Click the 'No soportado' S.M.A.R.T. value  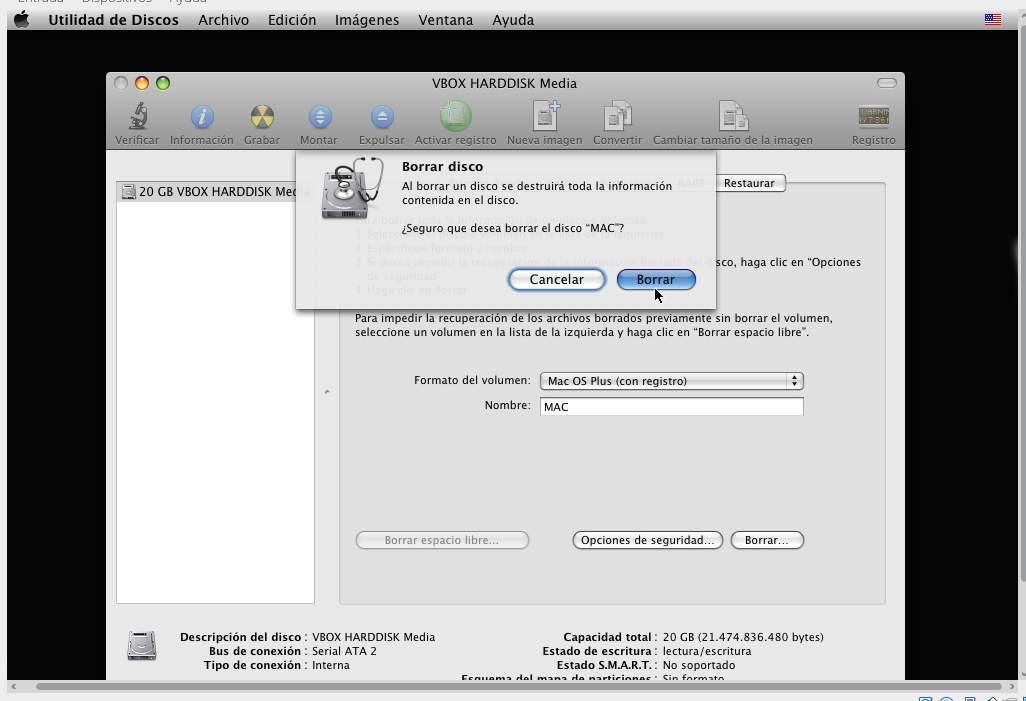coord(699,665)
